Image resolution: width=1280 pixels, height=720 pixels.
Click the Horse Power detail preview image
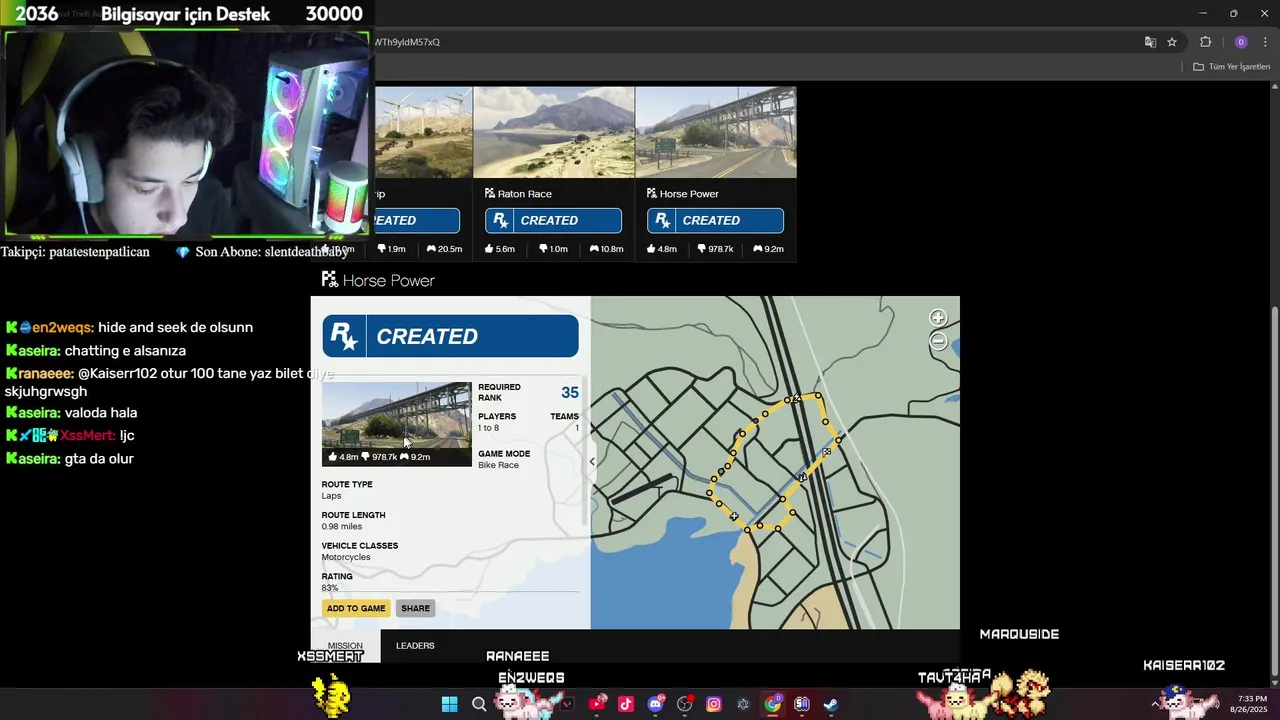point(396,424)
